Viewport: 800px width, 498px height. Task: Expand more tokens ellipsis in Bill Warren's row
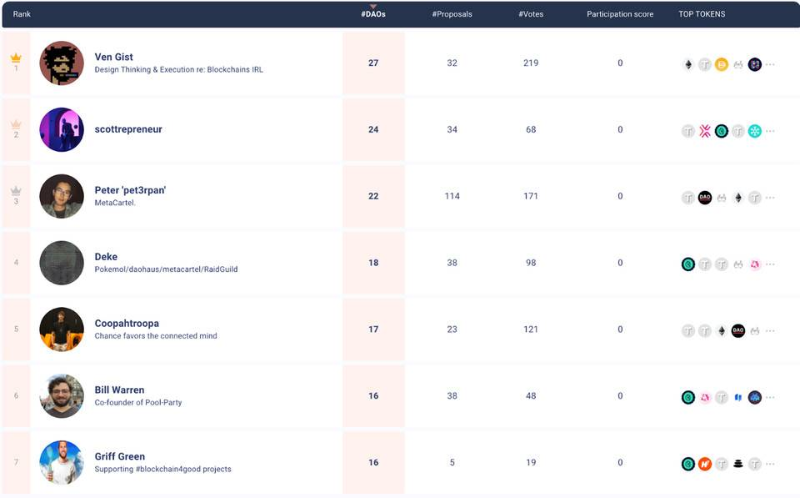[771, 397]
